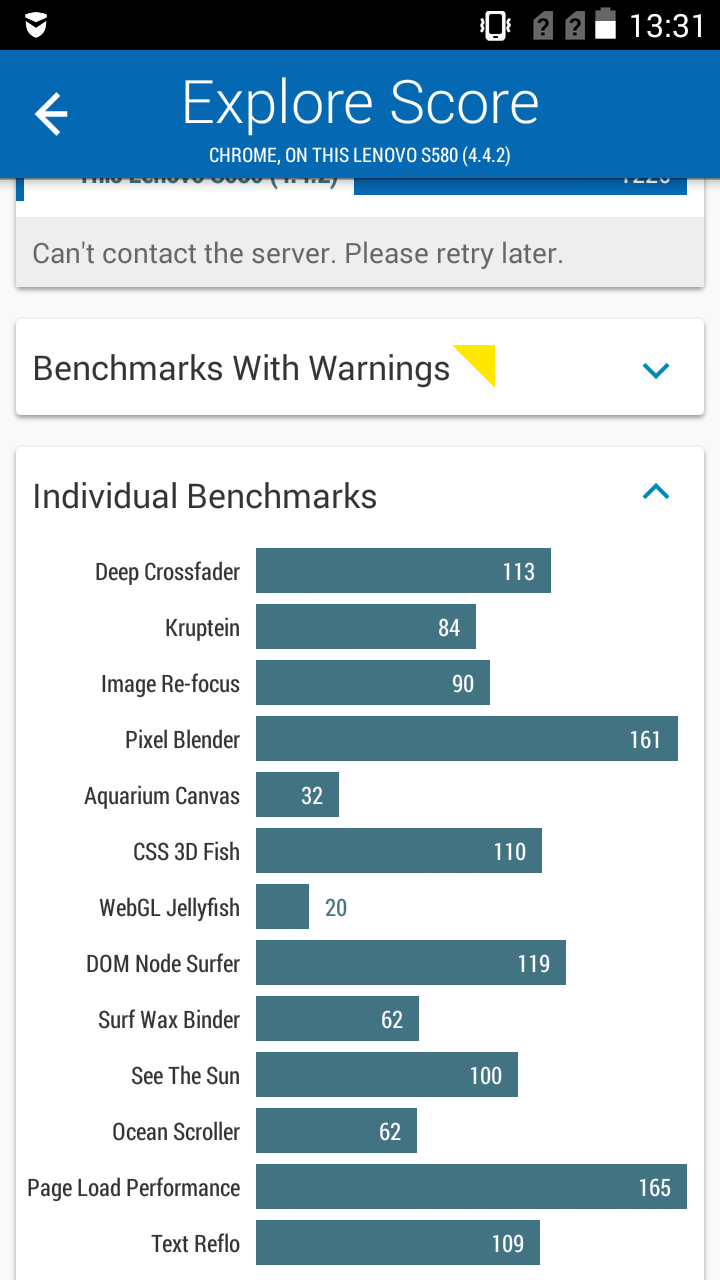The width and height of the screenshot is (720, 1280).
Task: Select the See The Sun score bar
Action: point(387,1075)
